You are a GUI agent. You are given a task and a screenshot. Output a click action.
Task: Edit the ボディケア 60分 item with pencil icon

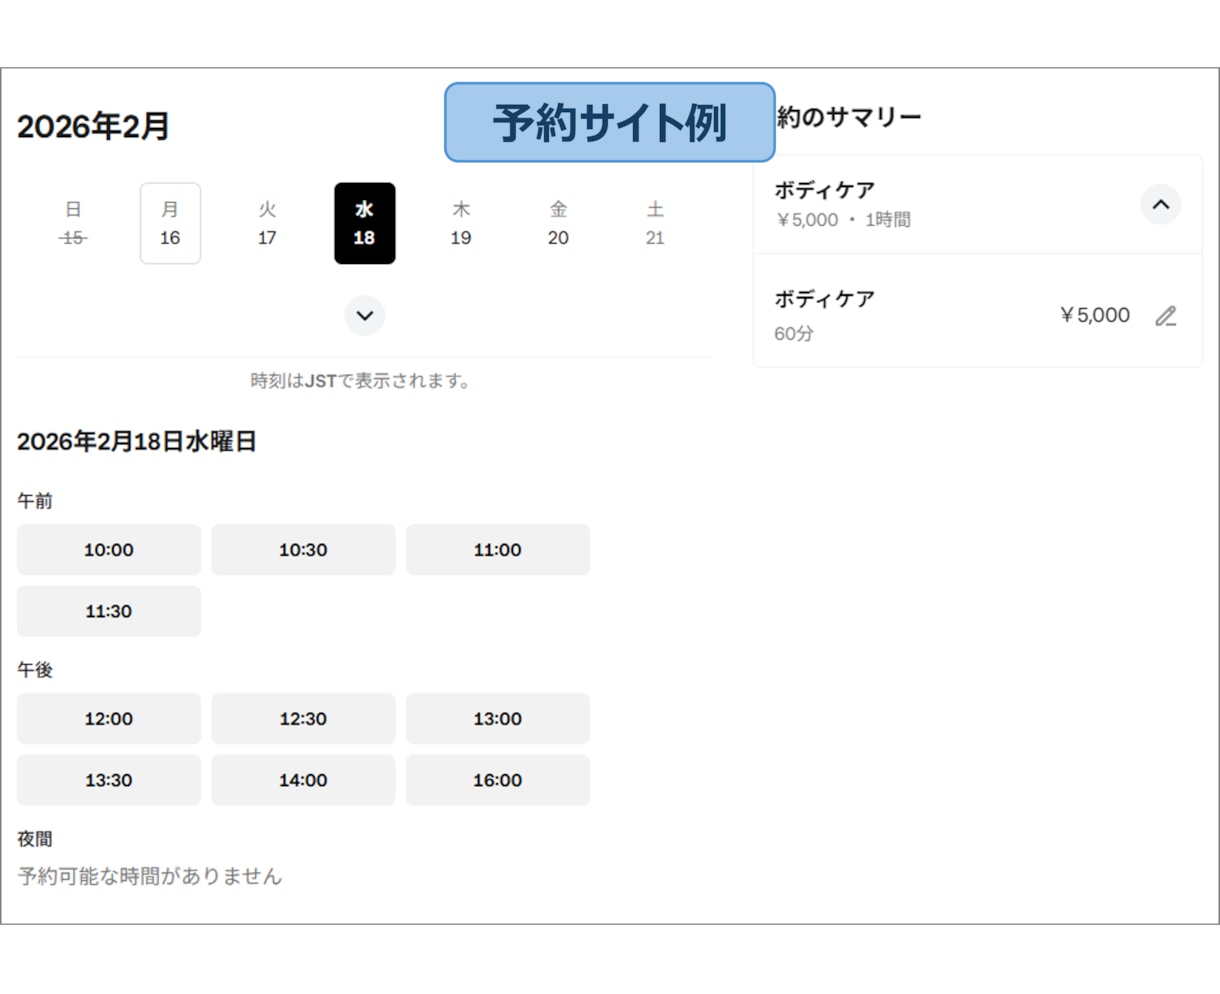(x=1166, y=316)
